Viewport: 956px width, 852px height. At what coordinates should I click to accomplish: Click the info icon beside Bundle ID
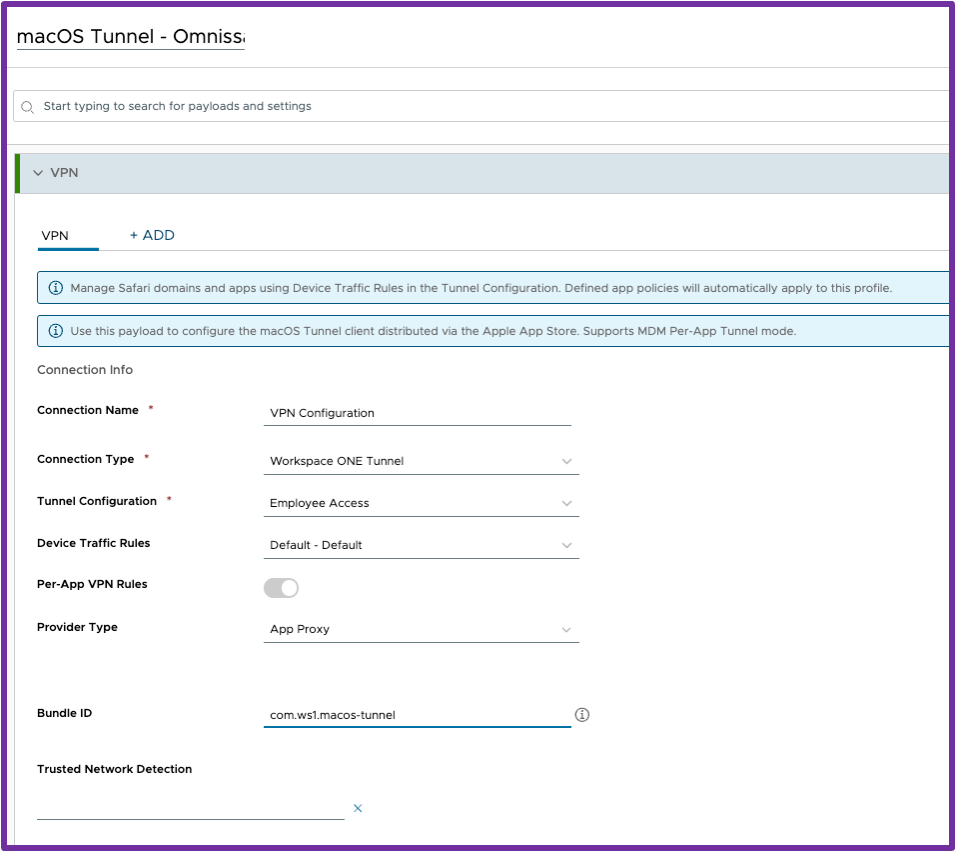pyautogui.click(x=583, y=714)
